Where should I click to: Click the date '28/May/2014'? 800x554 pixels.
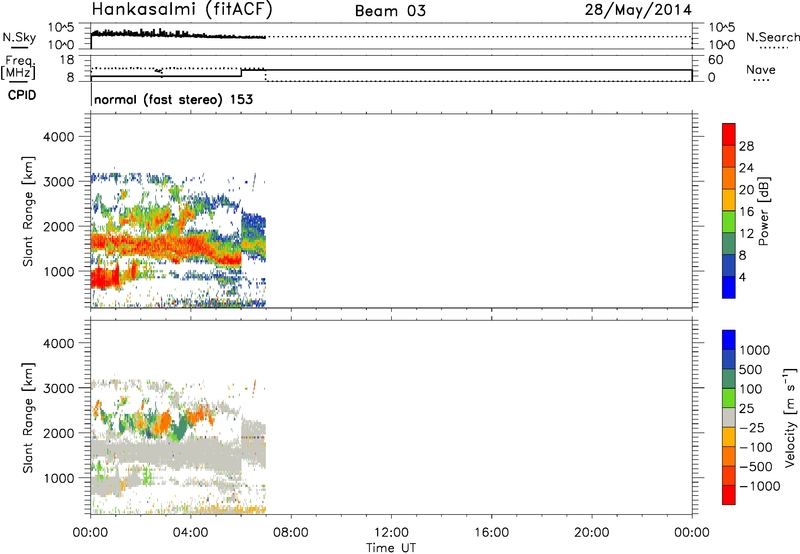638,10
